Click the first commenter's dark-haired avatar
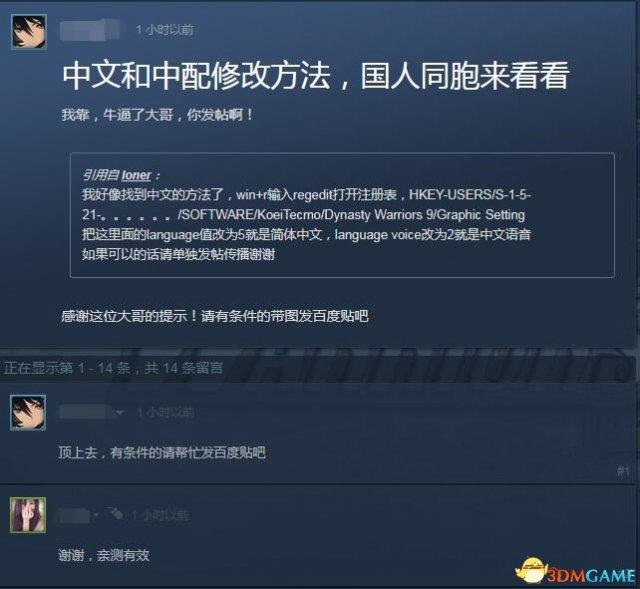Image resolution: width=640 pixels, height=589 pixels. pos(28,412)
